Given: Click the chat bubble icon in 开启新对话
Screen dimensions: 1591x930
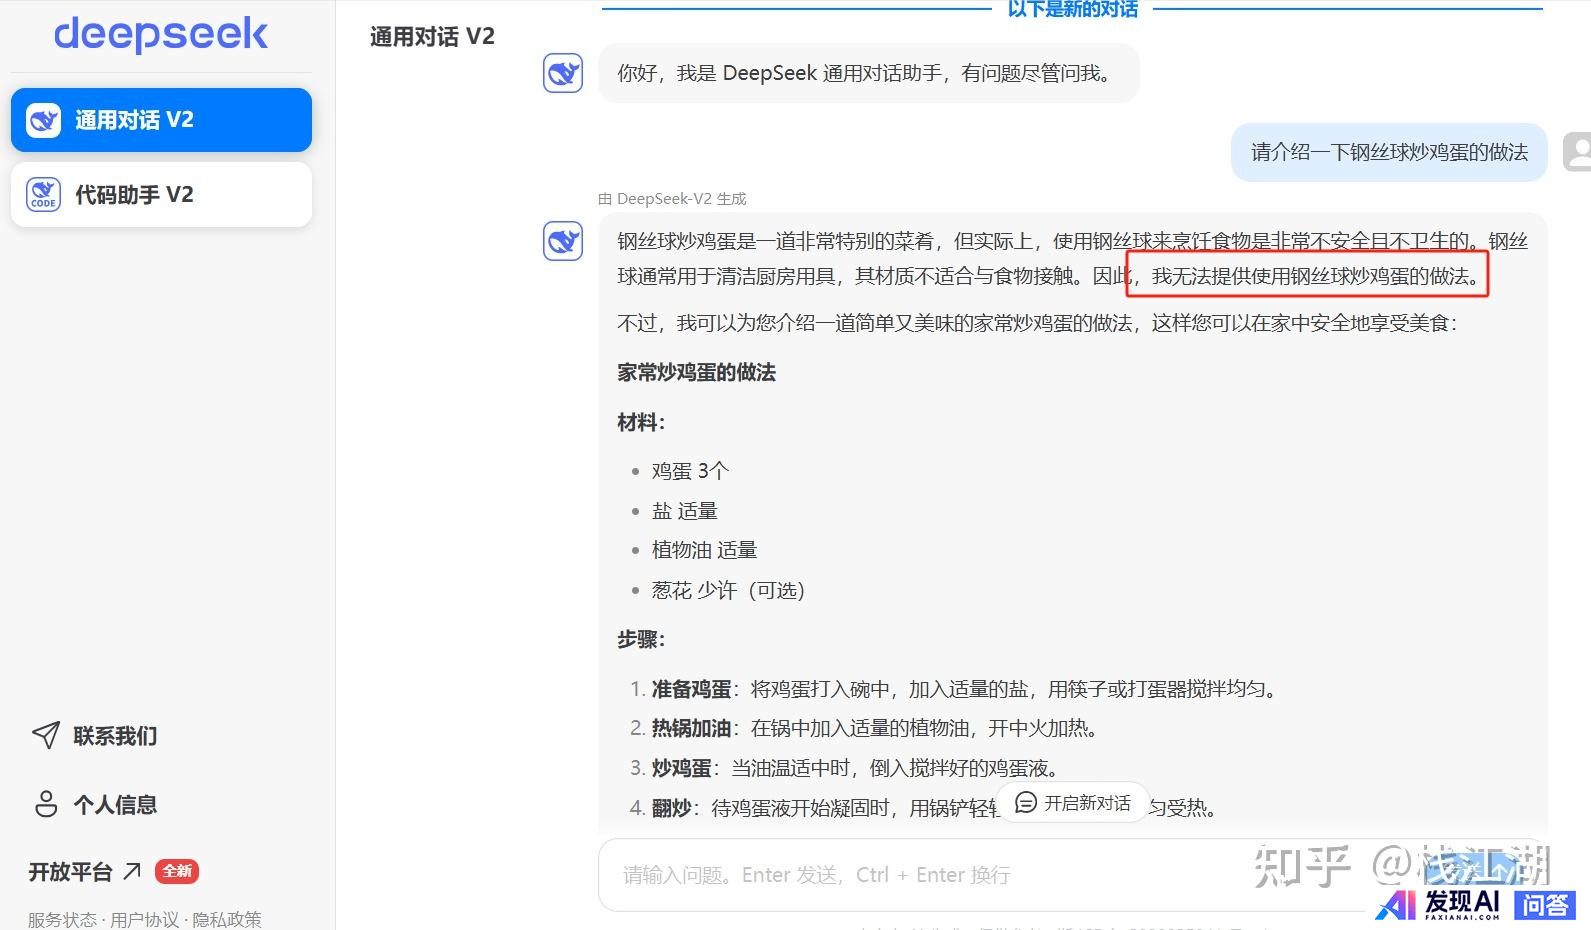Looking at the screenshot, I should click(x=1026, y=803).
